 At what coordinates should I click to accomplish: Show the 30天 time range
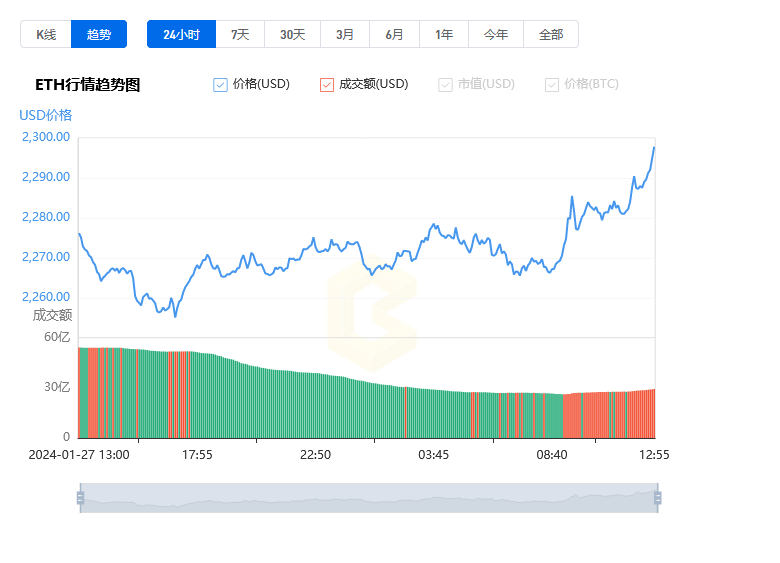pos(292,34)
